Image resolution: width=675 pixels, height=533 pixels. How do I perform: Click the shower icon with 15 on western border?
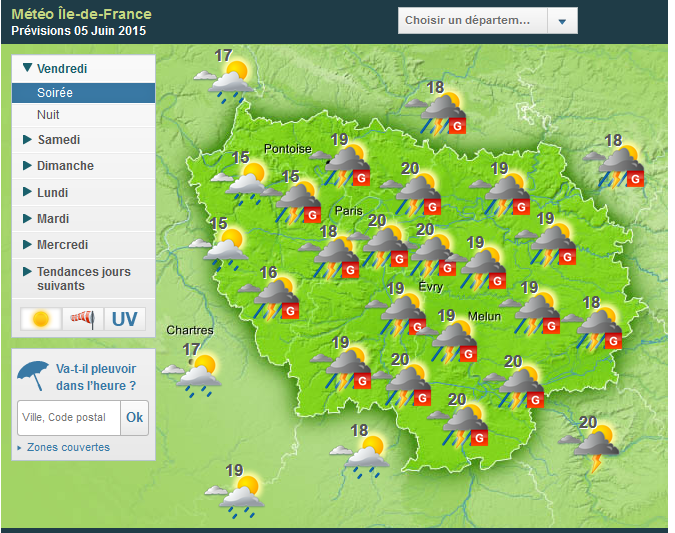coord(220,249)
